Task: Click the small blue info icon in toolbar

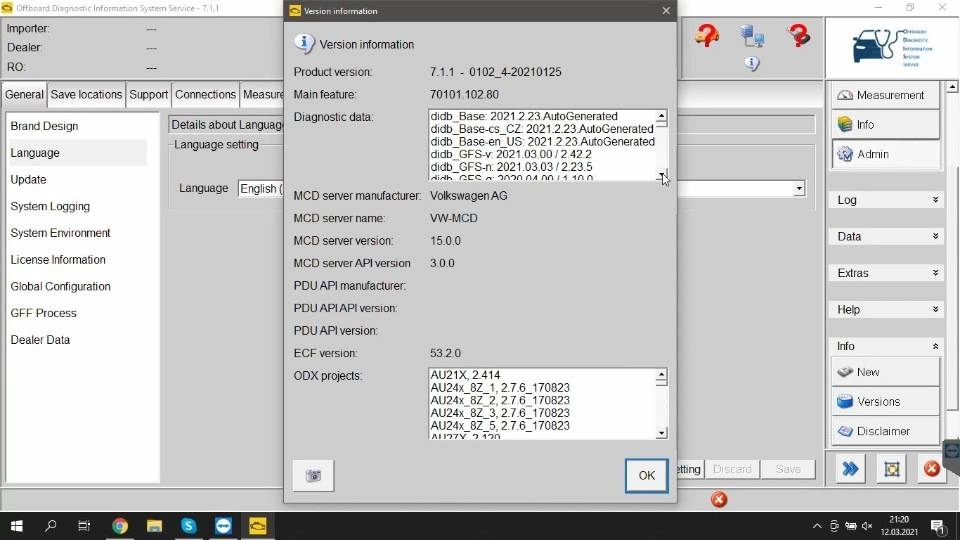Action: (x=752, y=64)
